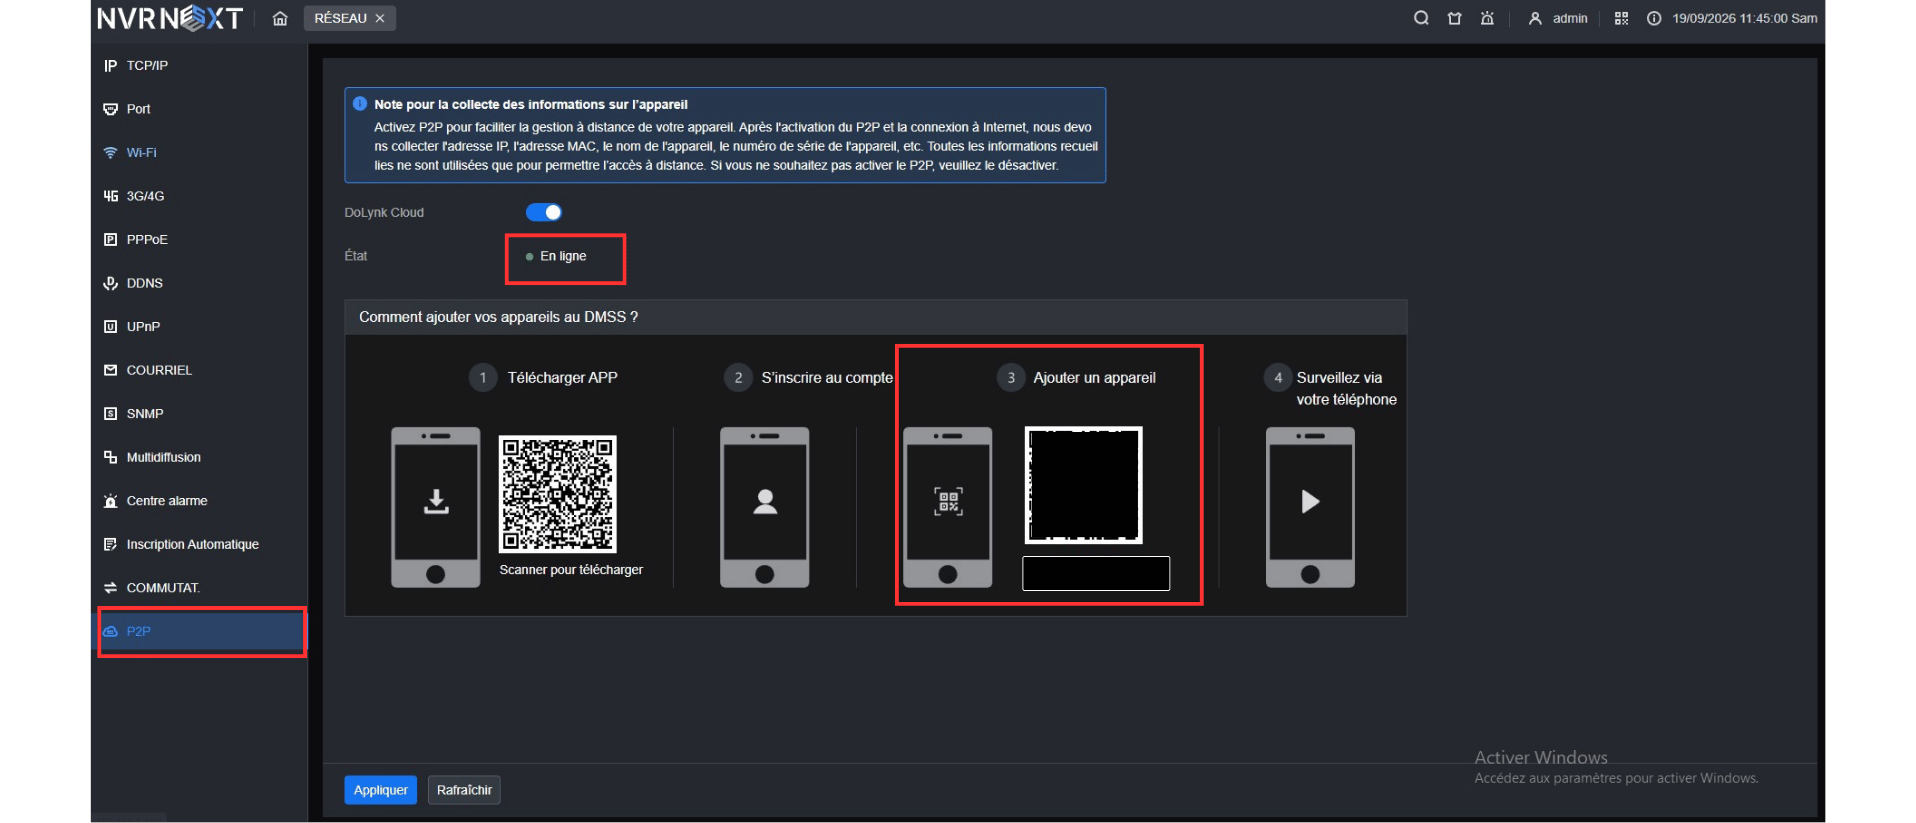The image size is (1916, 823).
Task: Click 'Scanner pour télécharger' caption
Action: (x=571, y=570)
